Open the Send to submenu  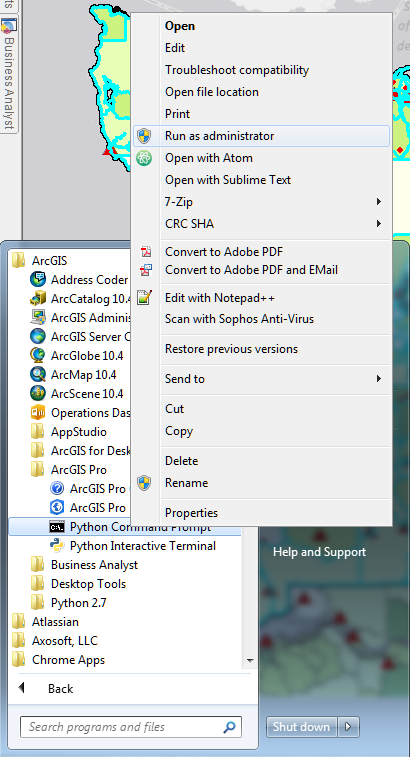[261, 379]
